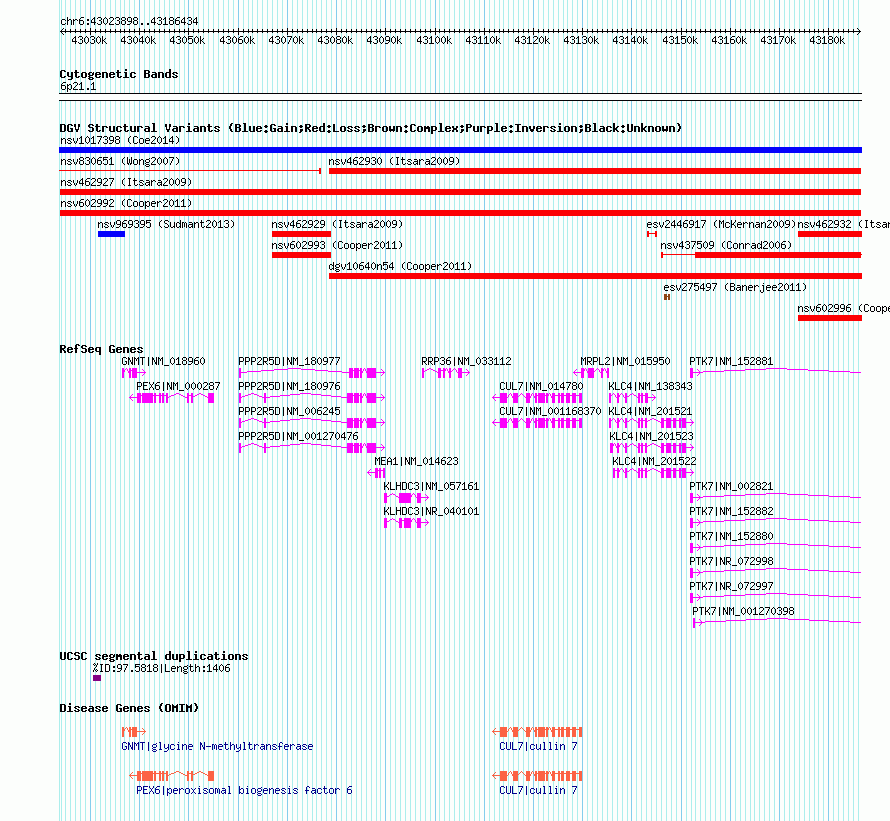Click the PTK7|NM_152881 label
The image size is (890, 821).
coord(731,361)
